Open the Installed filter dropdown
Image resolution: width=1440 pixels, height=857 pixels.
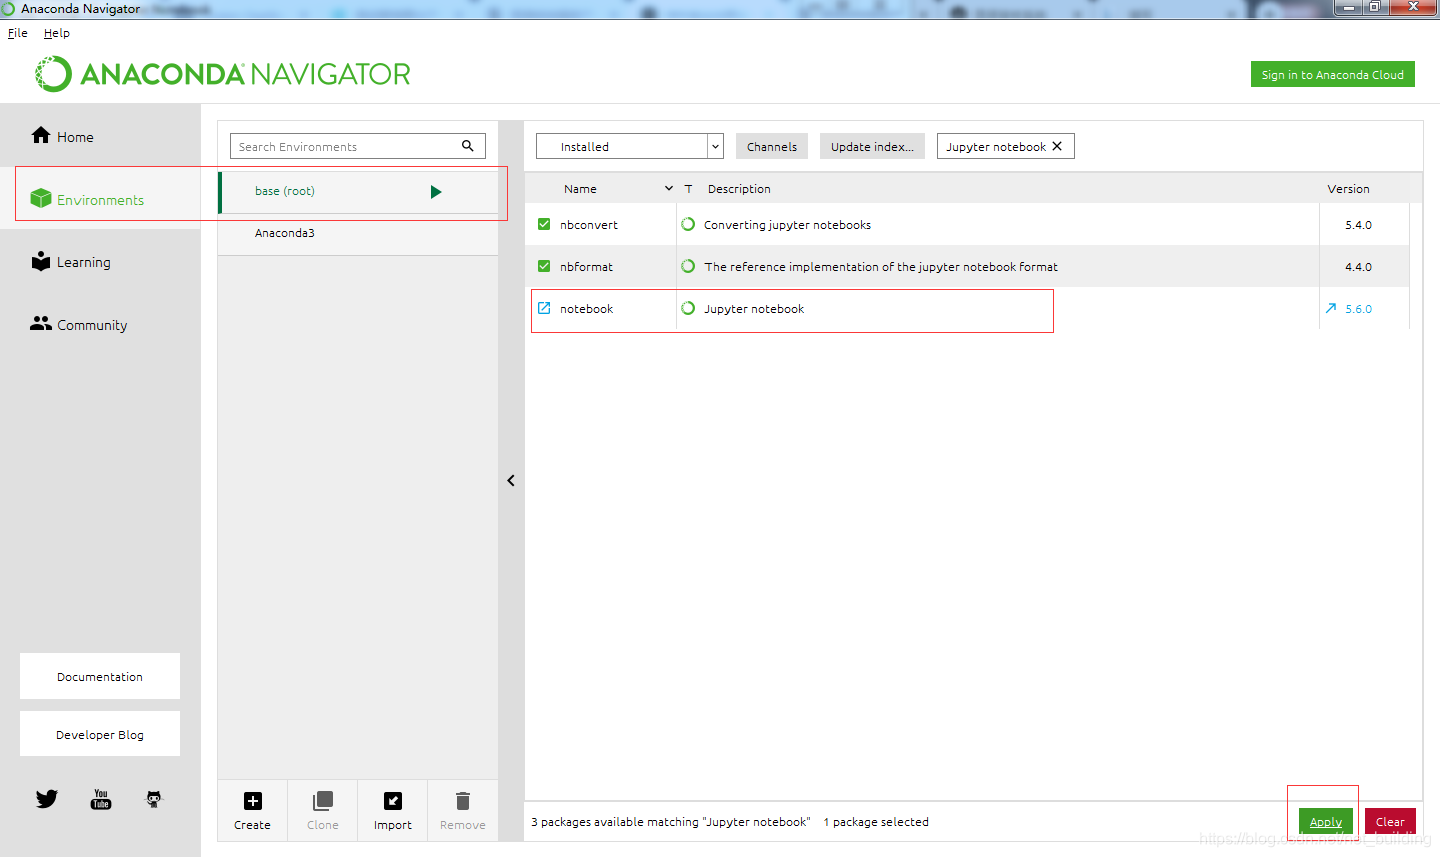point(630,146)
